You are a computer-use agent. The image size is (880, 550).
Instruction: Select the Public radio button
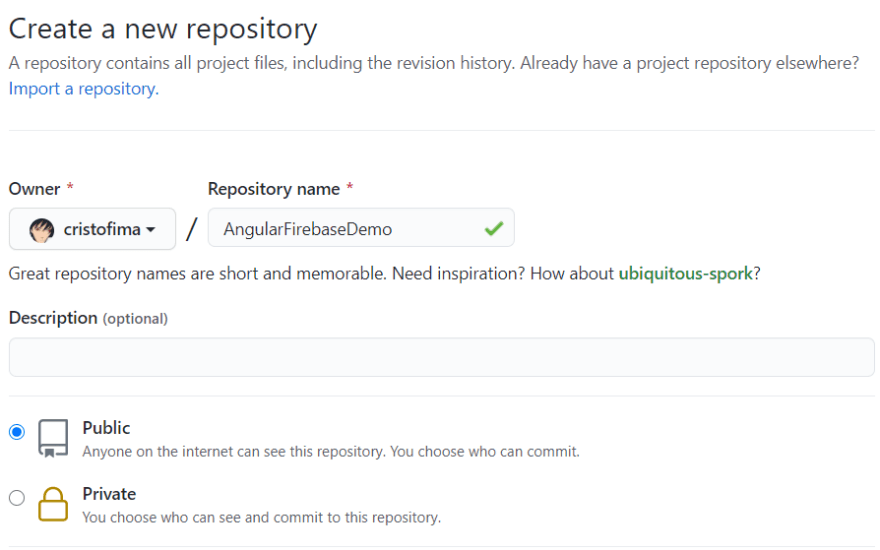pyautogui.click(x=17, y=432)
